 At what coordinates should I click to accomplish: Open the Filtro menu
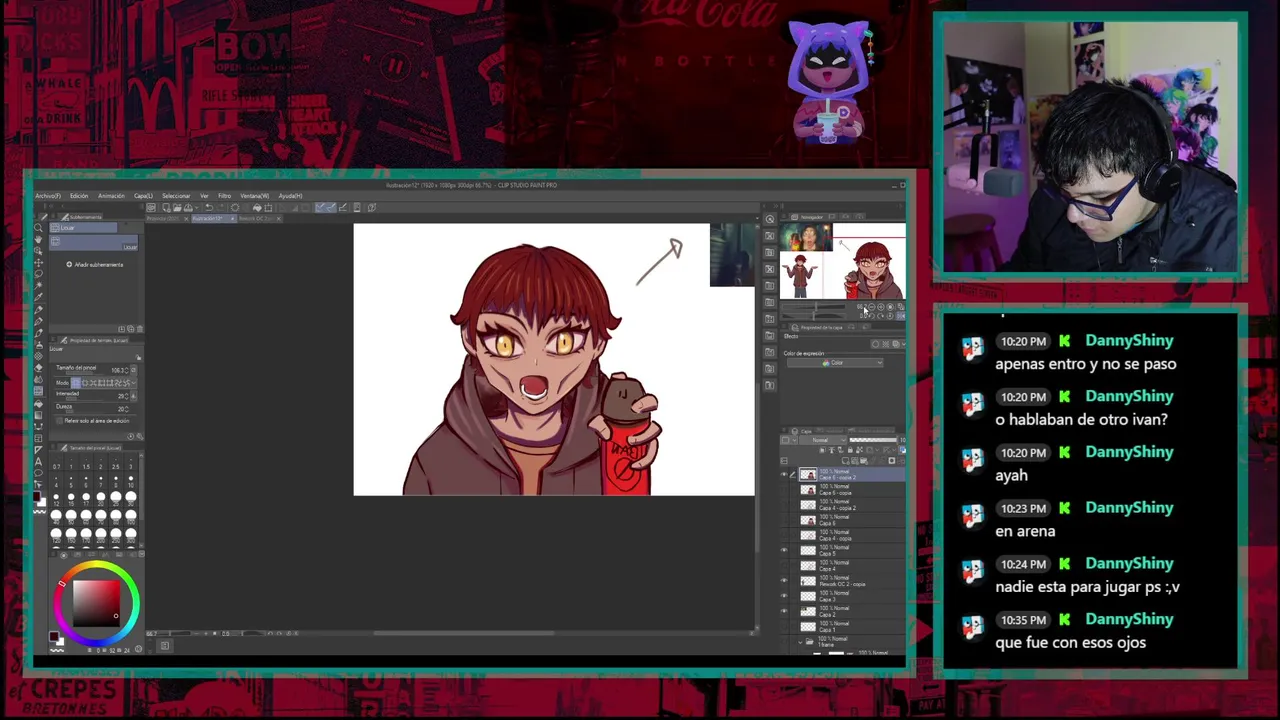click(224, 196)
